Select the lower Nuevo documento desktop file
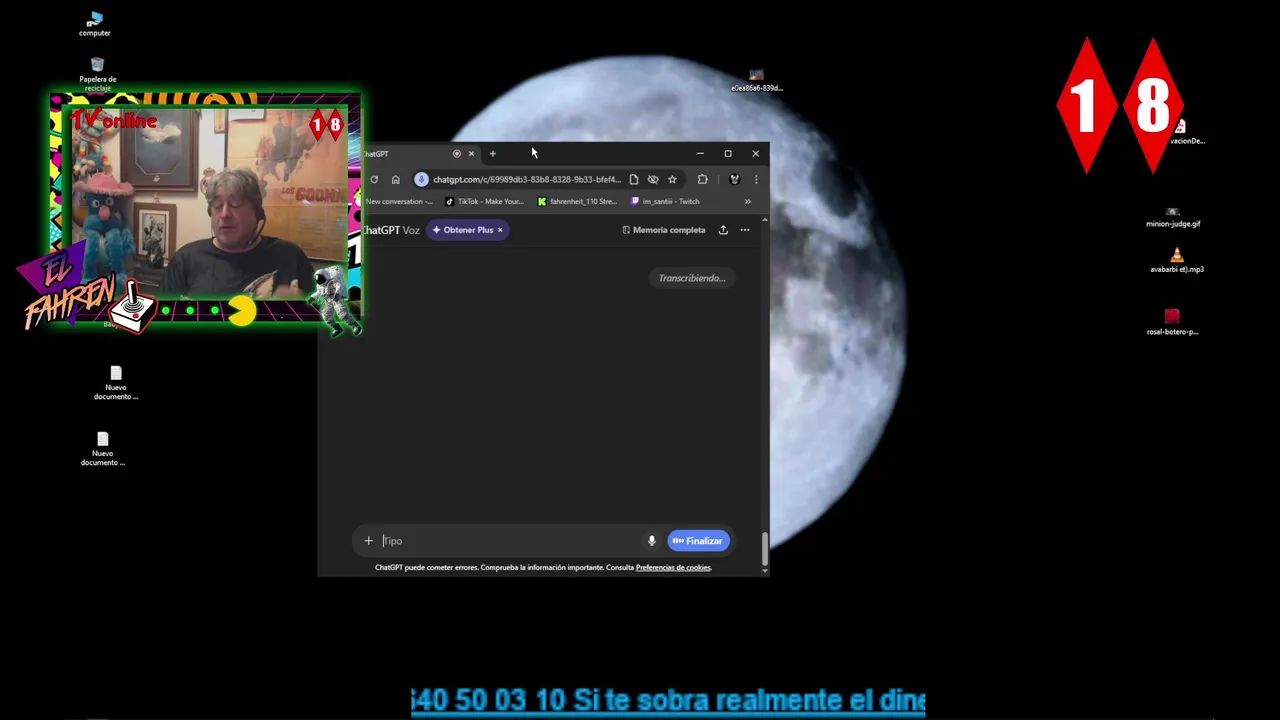Screen dimensions: 1280x720 (x=102, y=449)
